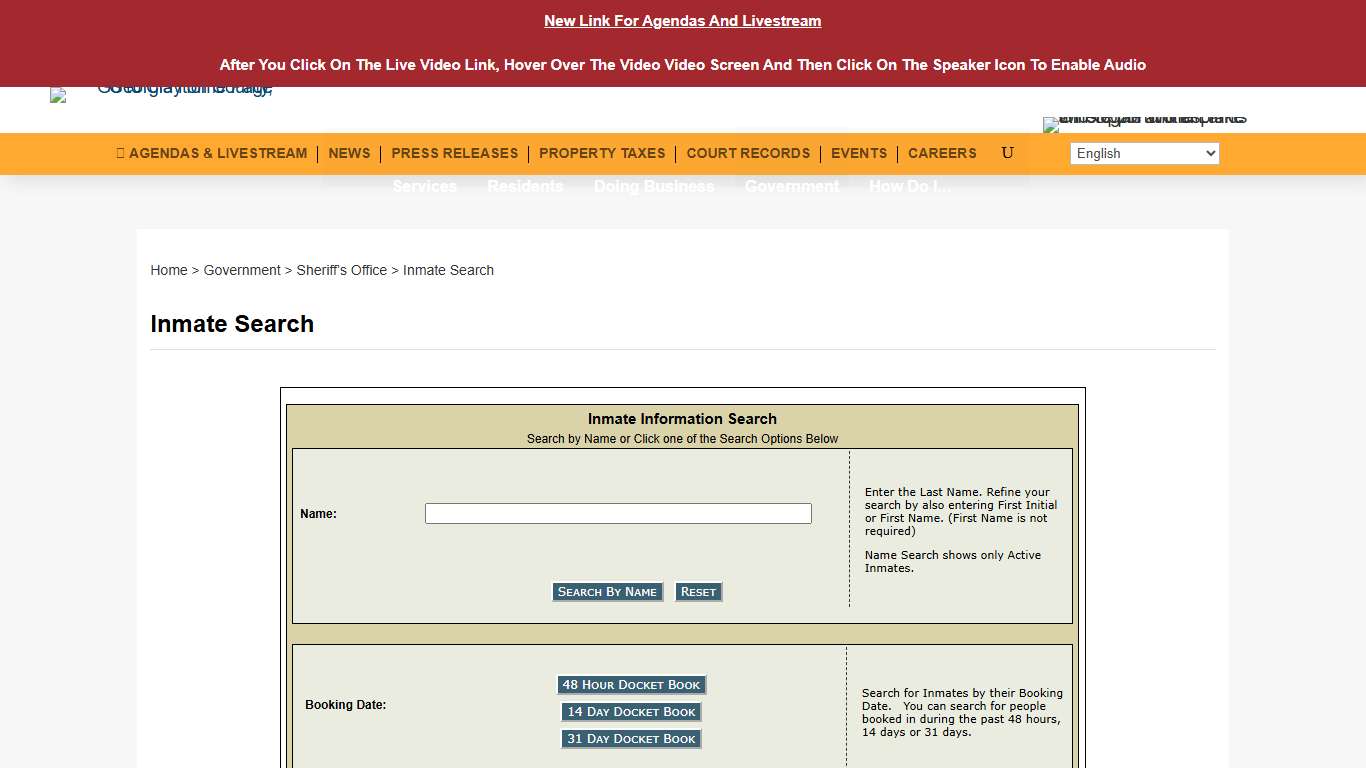The width and height of the screenshot is (1366, 768).
Task: Click the search icon in the orange navigation bar
Action: point(1007,153)
